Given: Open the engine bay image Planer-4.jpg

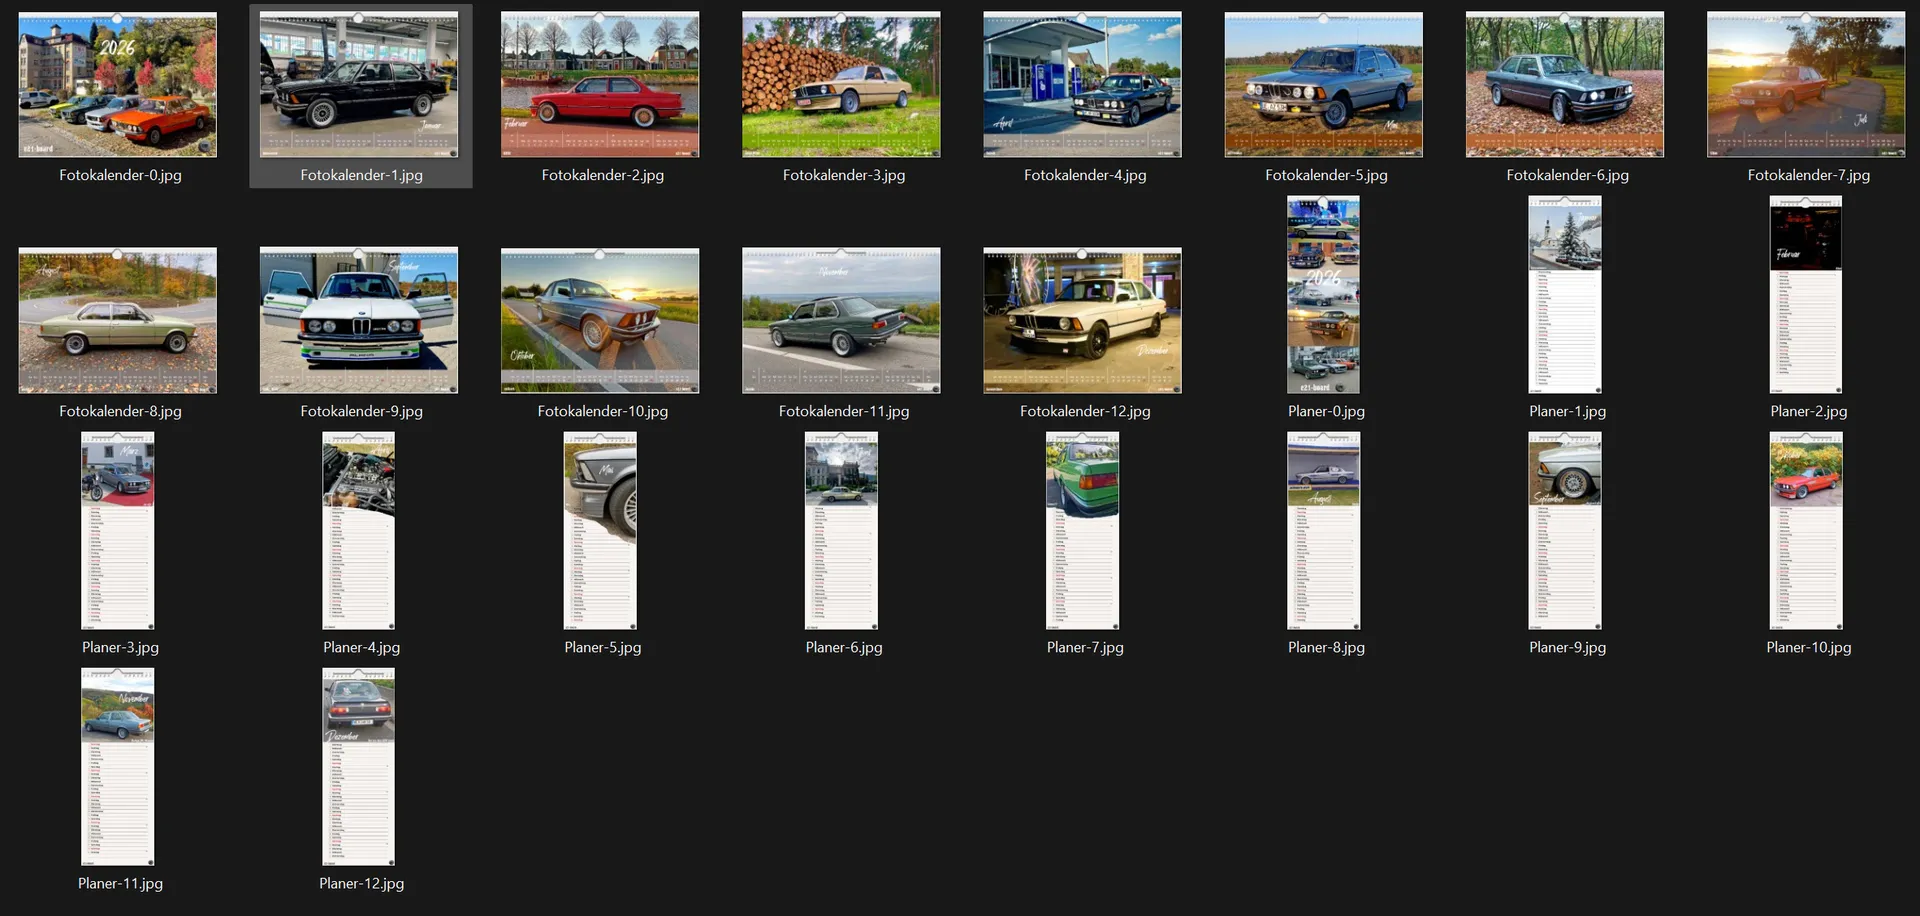Looking at the screenshot, I should 359,531.
